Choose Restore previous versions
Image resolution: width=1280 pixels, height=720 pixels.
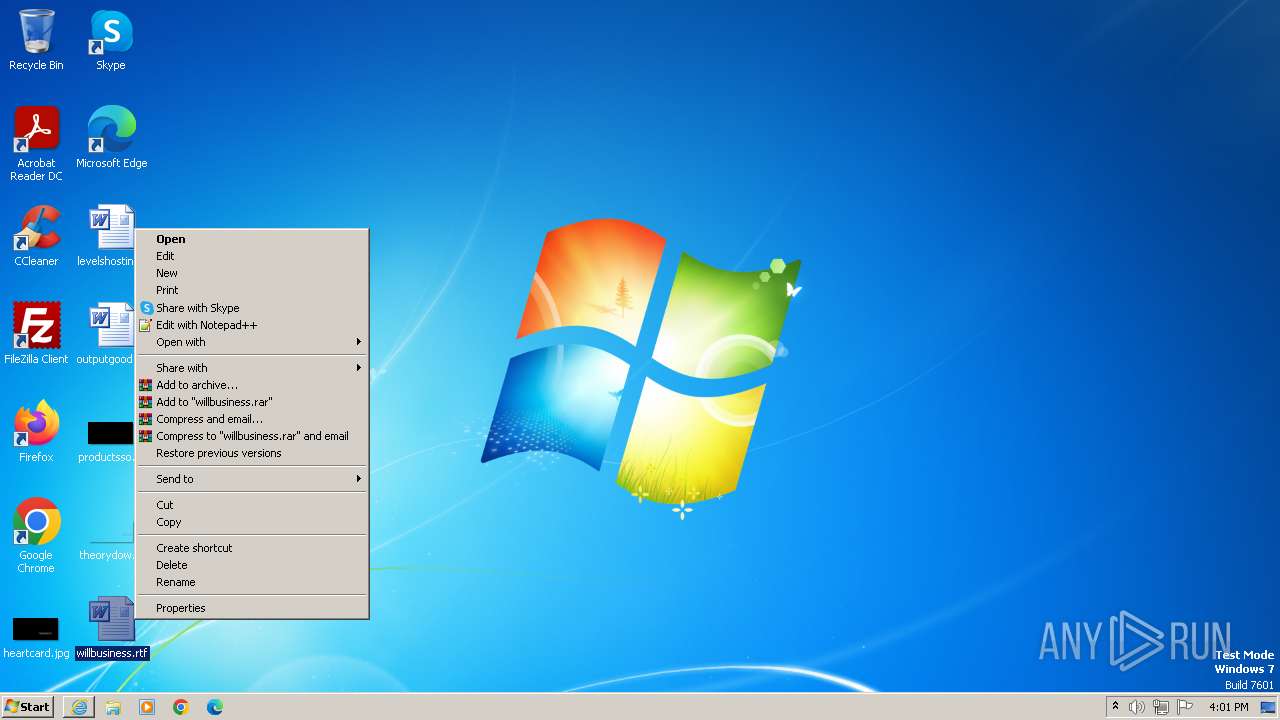252,453
